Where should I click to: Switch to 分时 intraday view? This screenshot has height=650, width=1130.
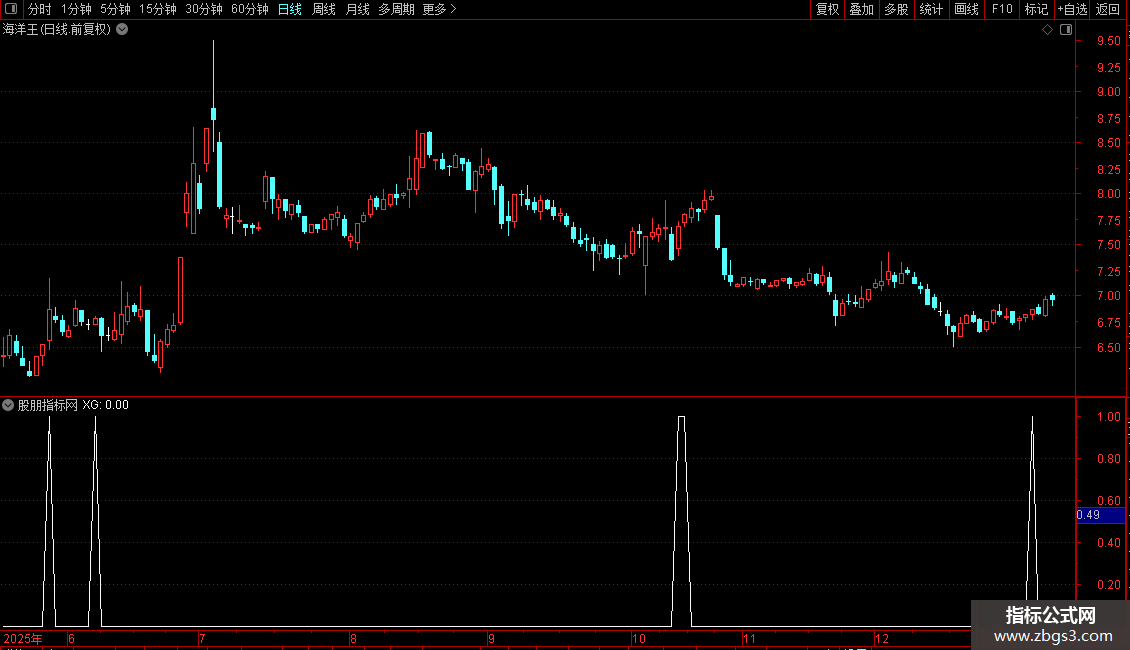[40, 9]
